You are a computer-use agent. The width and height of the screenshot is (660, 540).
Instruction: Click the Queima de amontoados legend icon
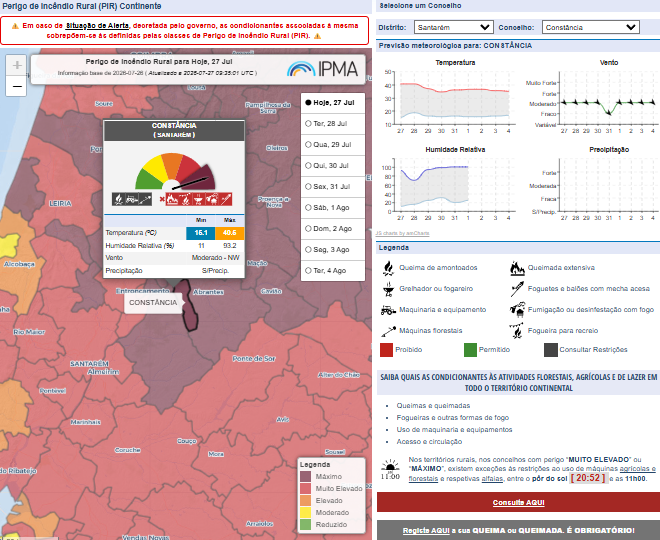coord(389,268)
